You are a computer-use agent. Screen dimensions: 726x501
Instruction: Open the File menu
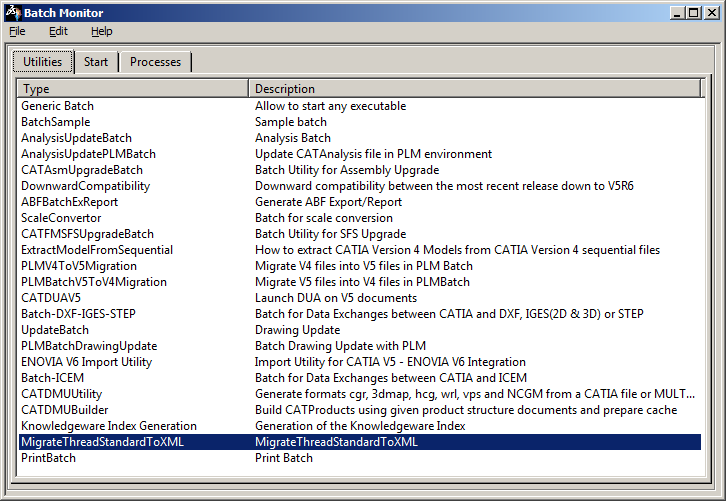click(17, 31)
